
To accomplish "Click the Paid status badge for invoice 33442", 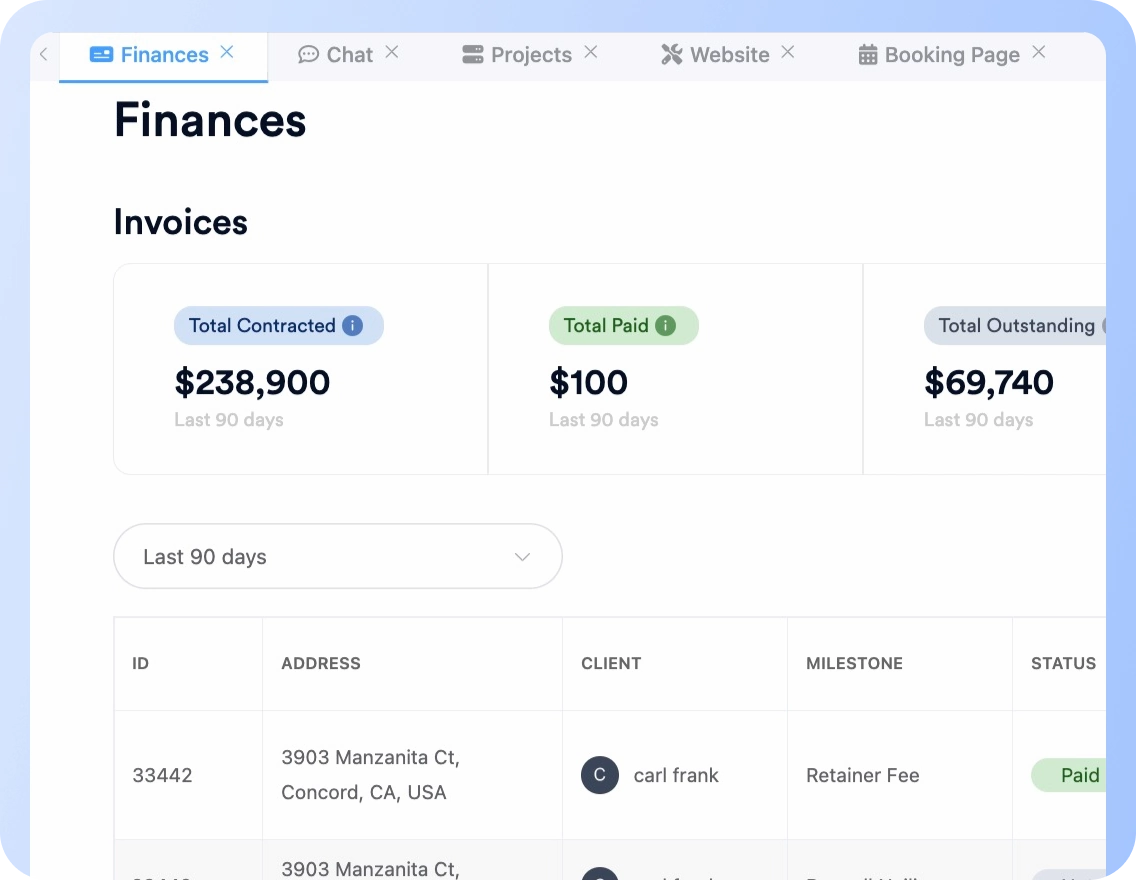I will pos(1078,775).
